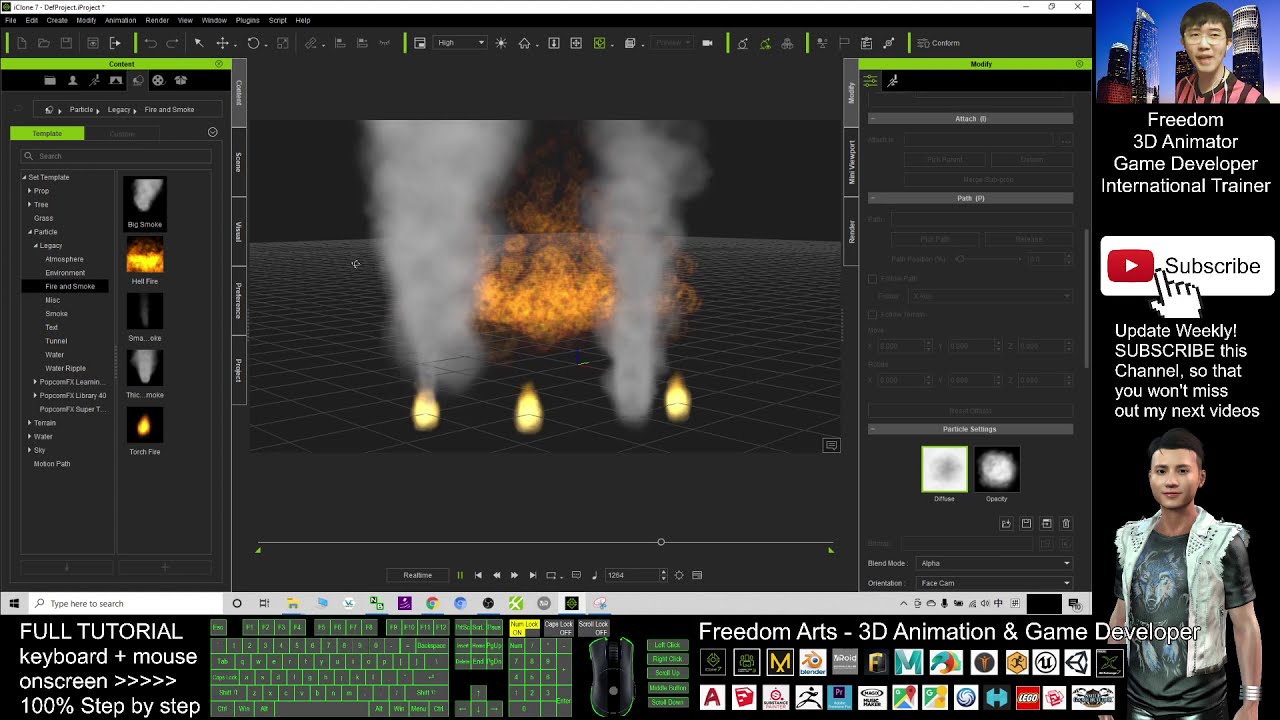Image resolution: width=1280 pixels, height=720 pixels.
Task: Toggle the sound note icon in player
Action: tap(594, 575)
